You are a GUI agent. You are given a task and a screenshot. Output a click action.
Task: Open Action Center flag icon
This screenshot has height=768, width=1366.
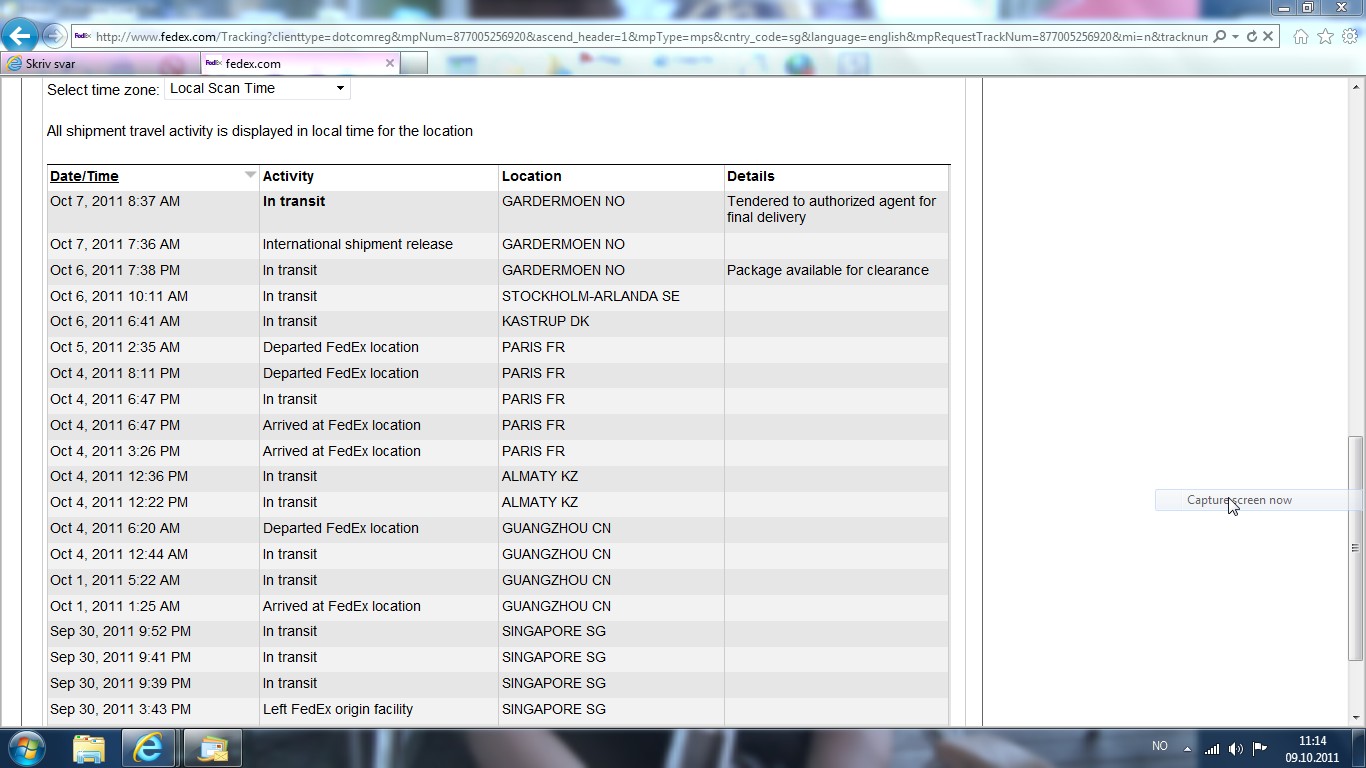click(x=1260, y=748)
